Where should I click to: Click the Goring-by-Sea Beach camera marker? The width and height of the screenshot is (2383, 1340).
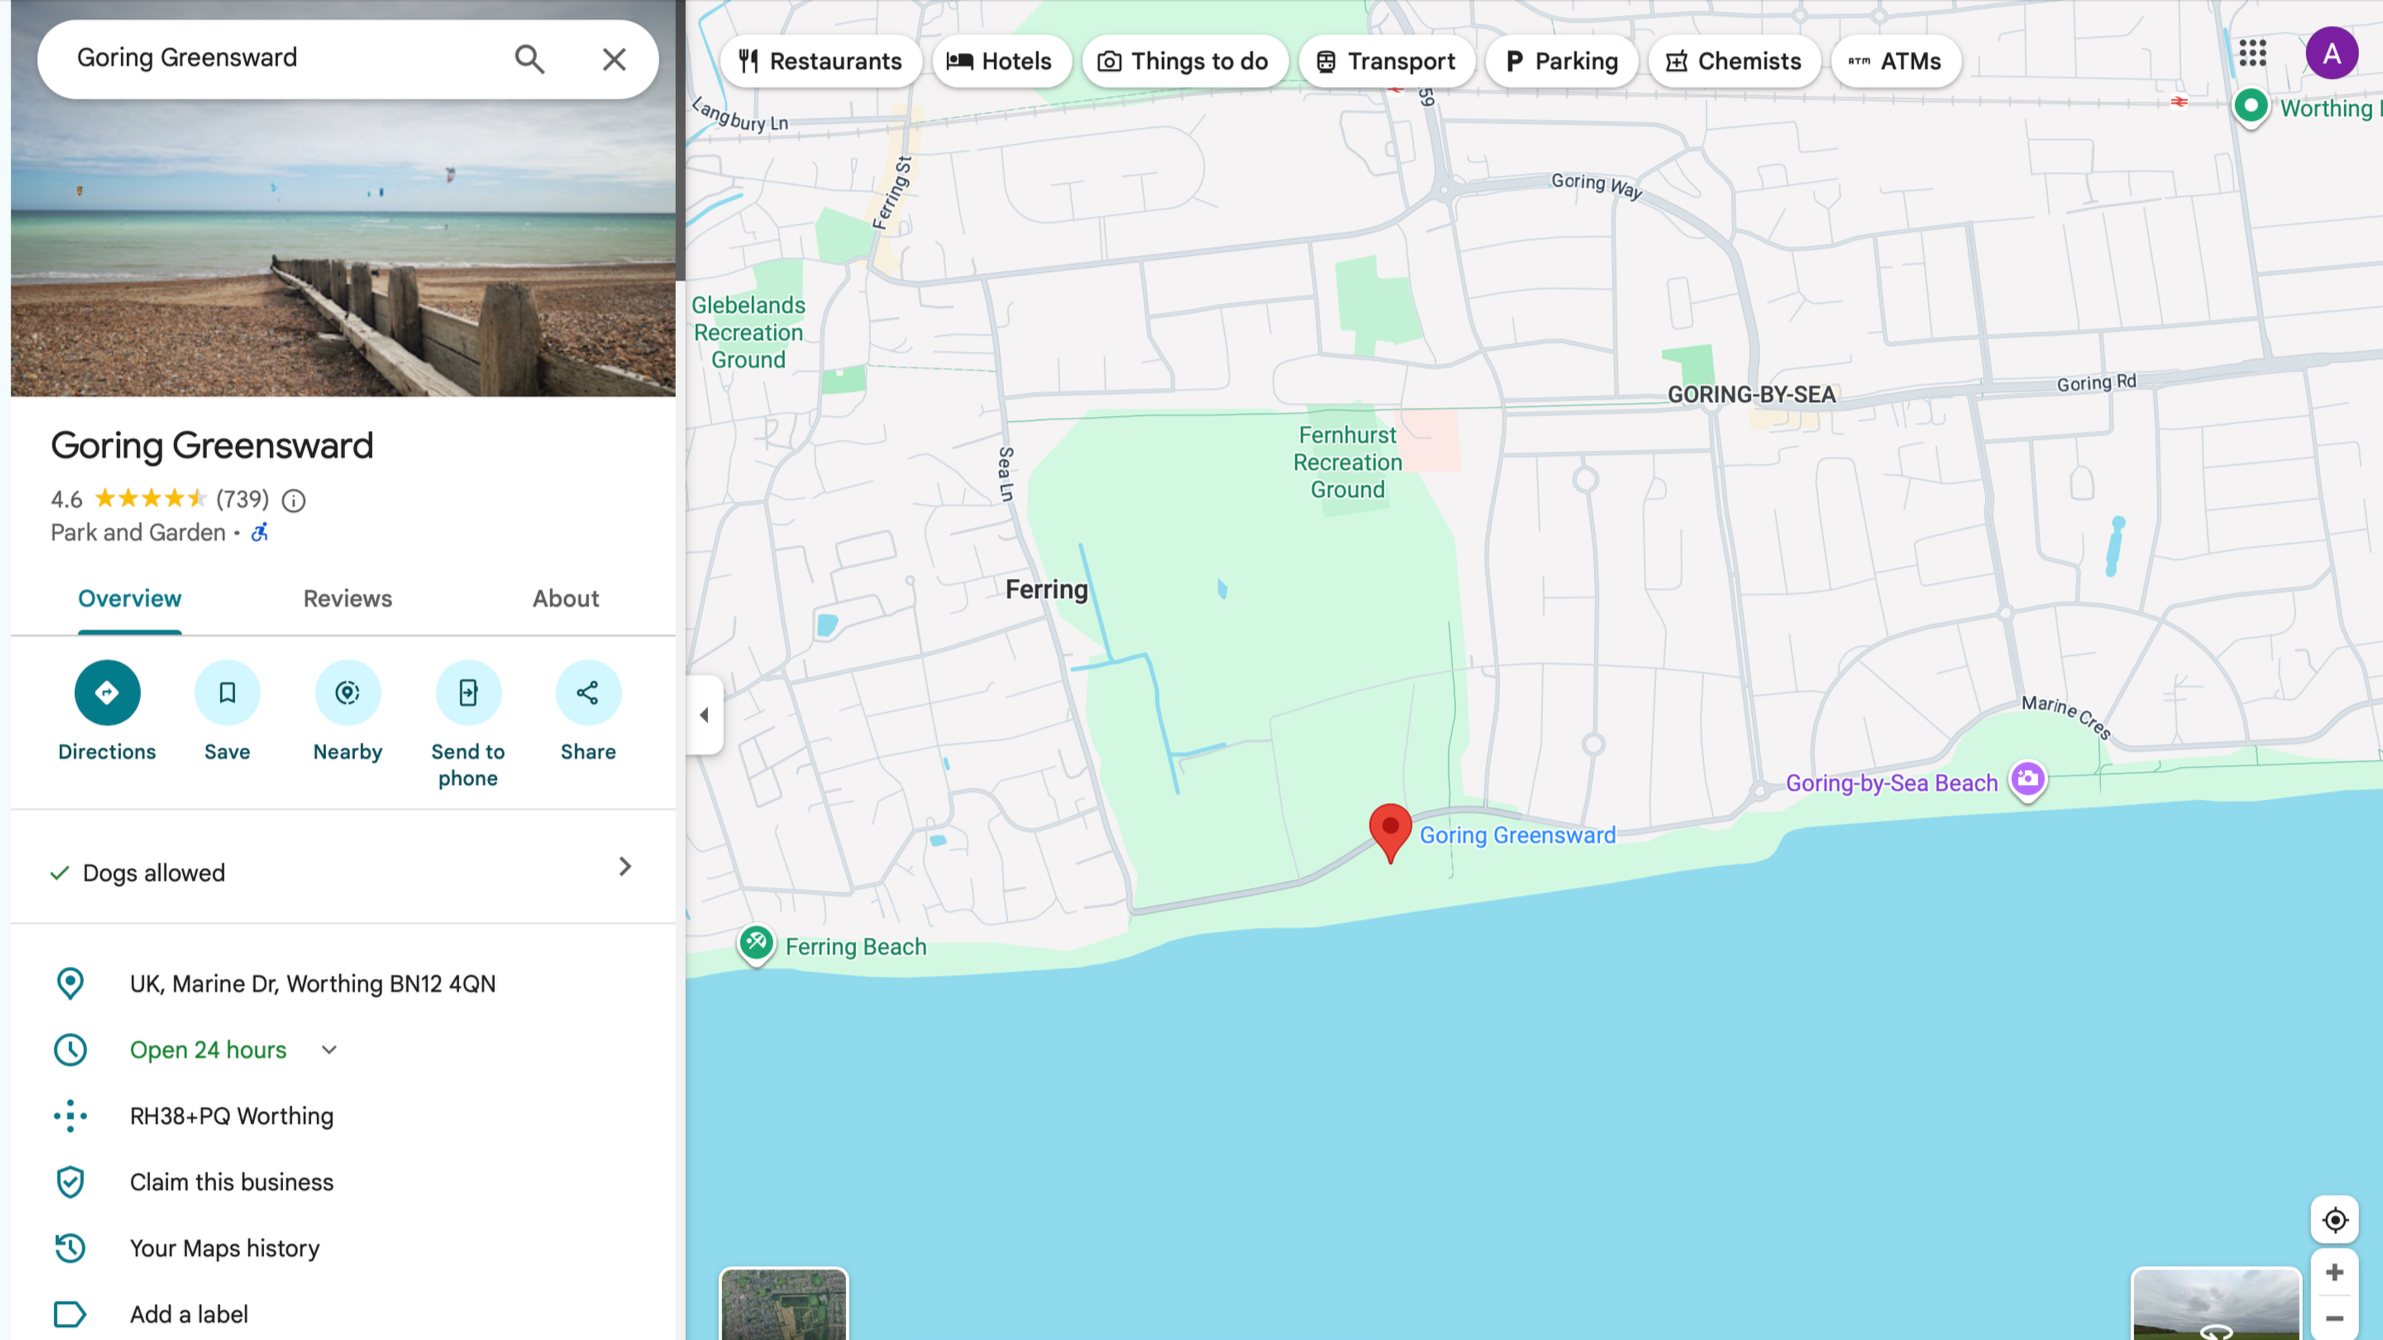click(2028, 779)
